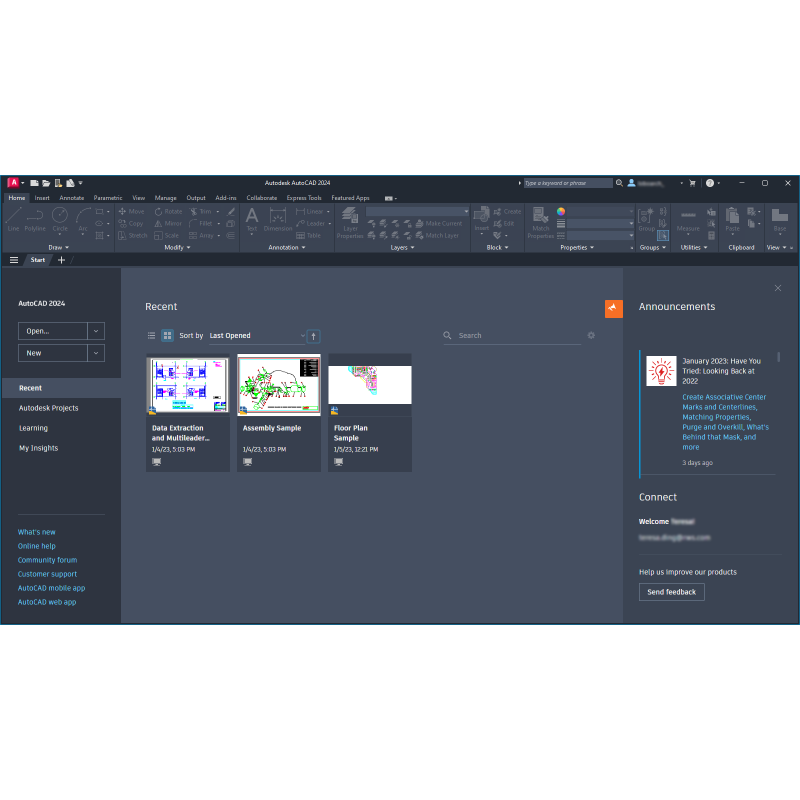Click the Send feedback button
The width and height of the screenshot is (800, 800).
(671, 592)
